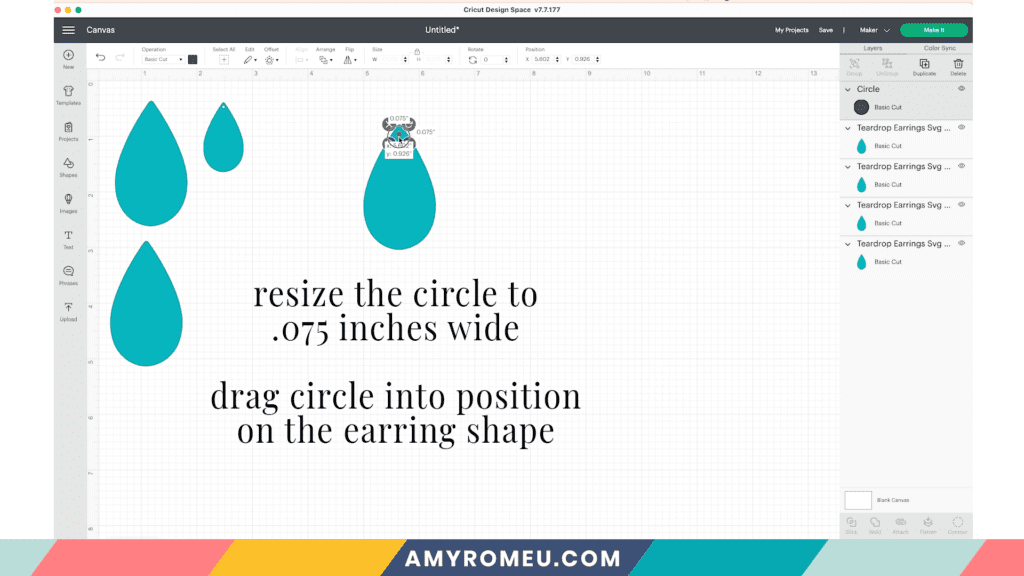Open the Edit dropdown
Viewport: 1024px width, 576px height.
[250, 59]
